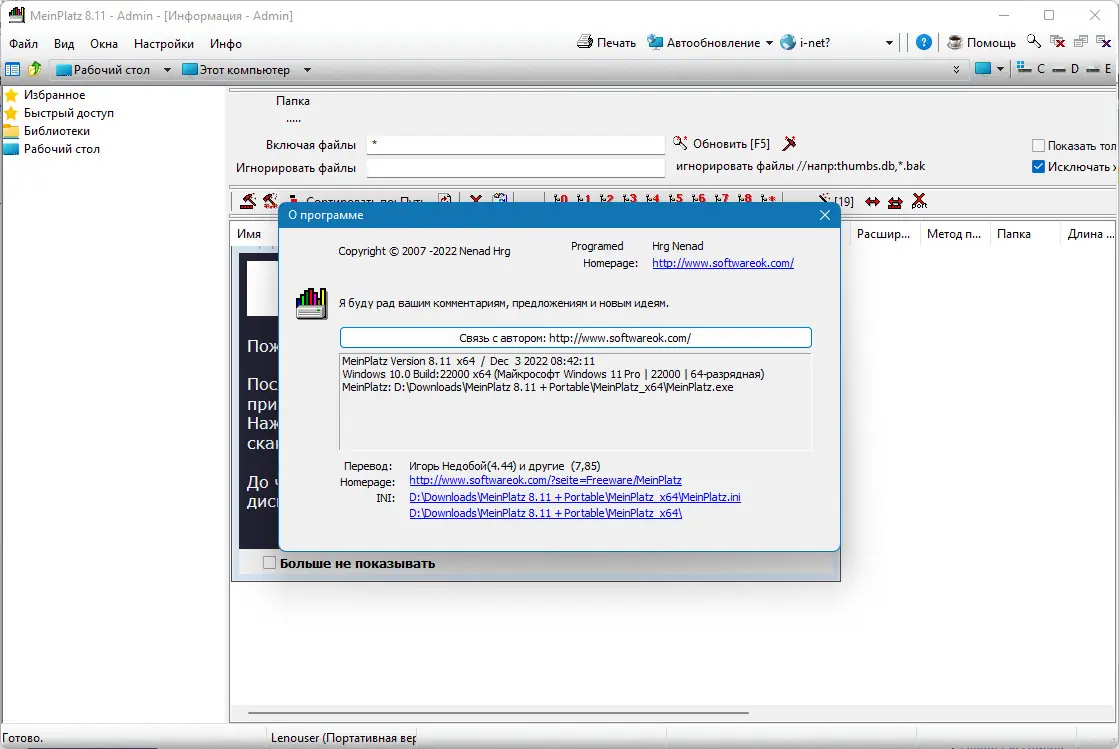Click the red icon after the double-arrow

point(895,202)
